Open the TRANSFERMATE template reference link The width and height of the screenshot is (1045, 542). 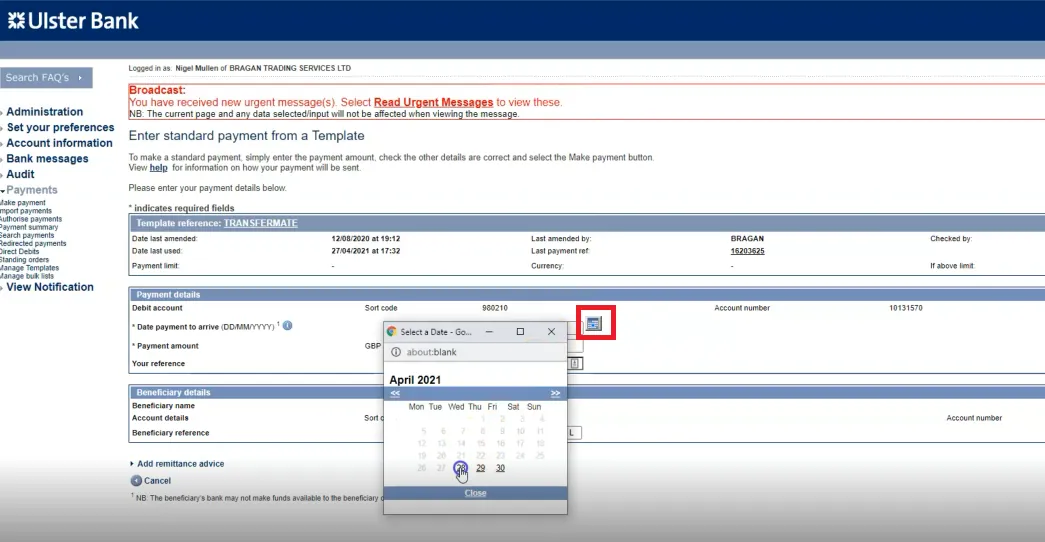click(x=261, y=223)
